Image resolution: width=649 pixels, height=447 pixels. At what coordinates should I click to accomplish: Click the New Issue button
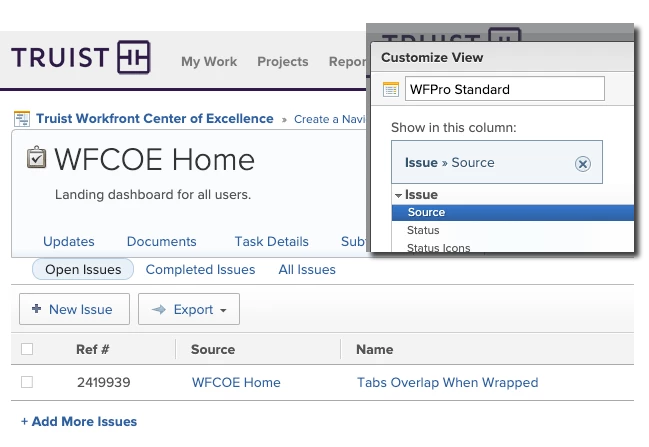pyautogui.click(x=75, y=309)
